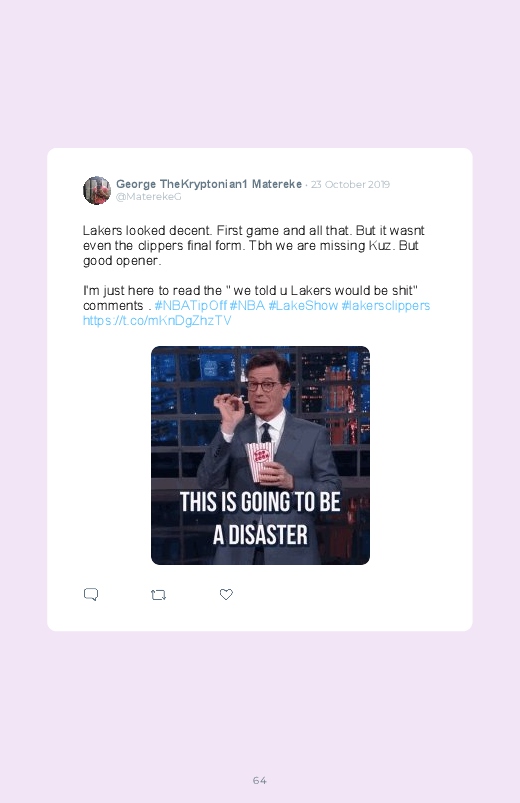Click the popcorn box in the GIF

pos(259,461)
